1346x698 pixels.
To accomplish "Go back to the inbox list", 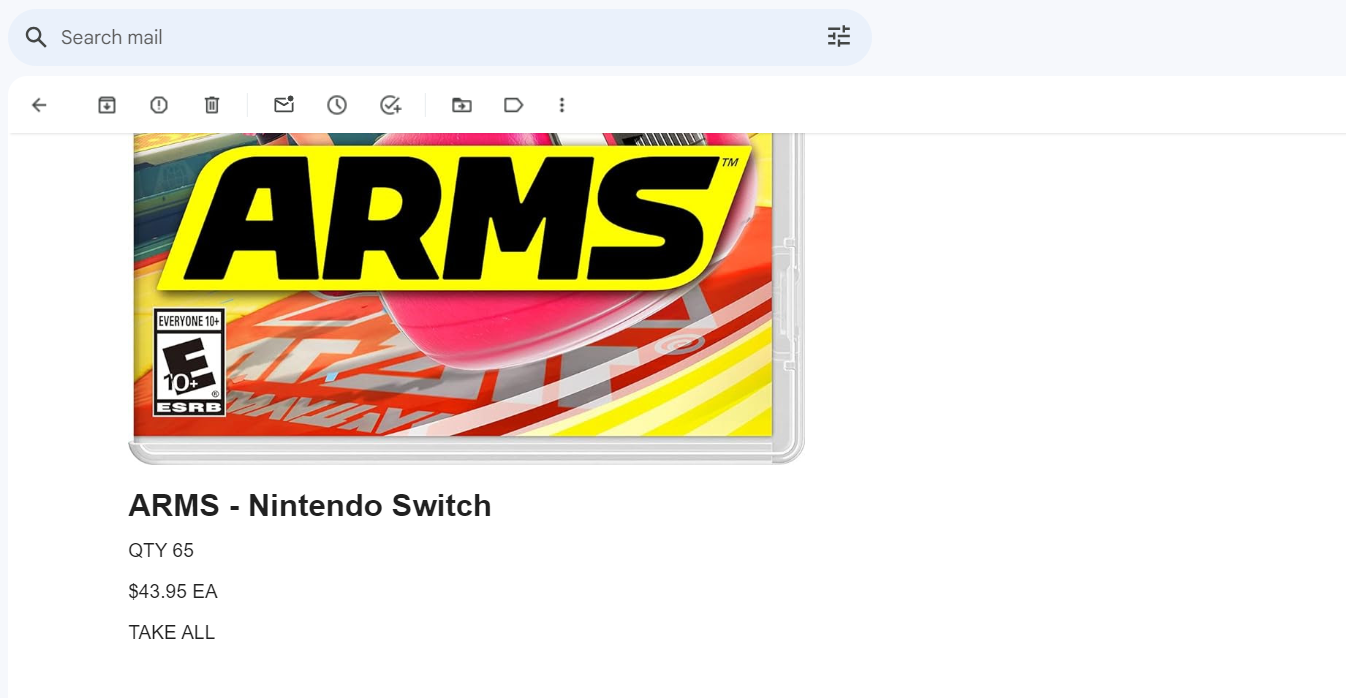I will click(39, 105).
